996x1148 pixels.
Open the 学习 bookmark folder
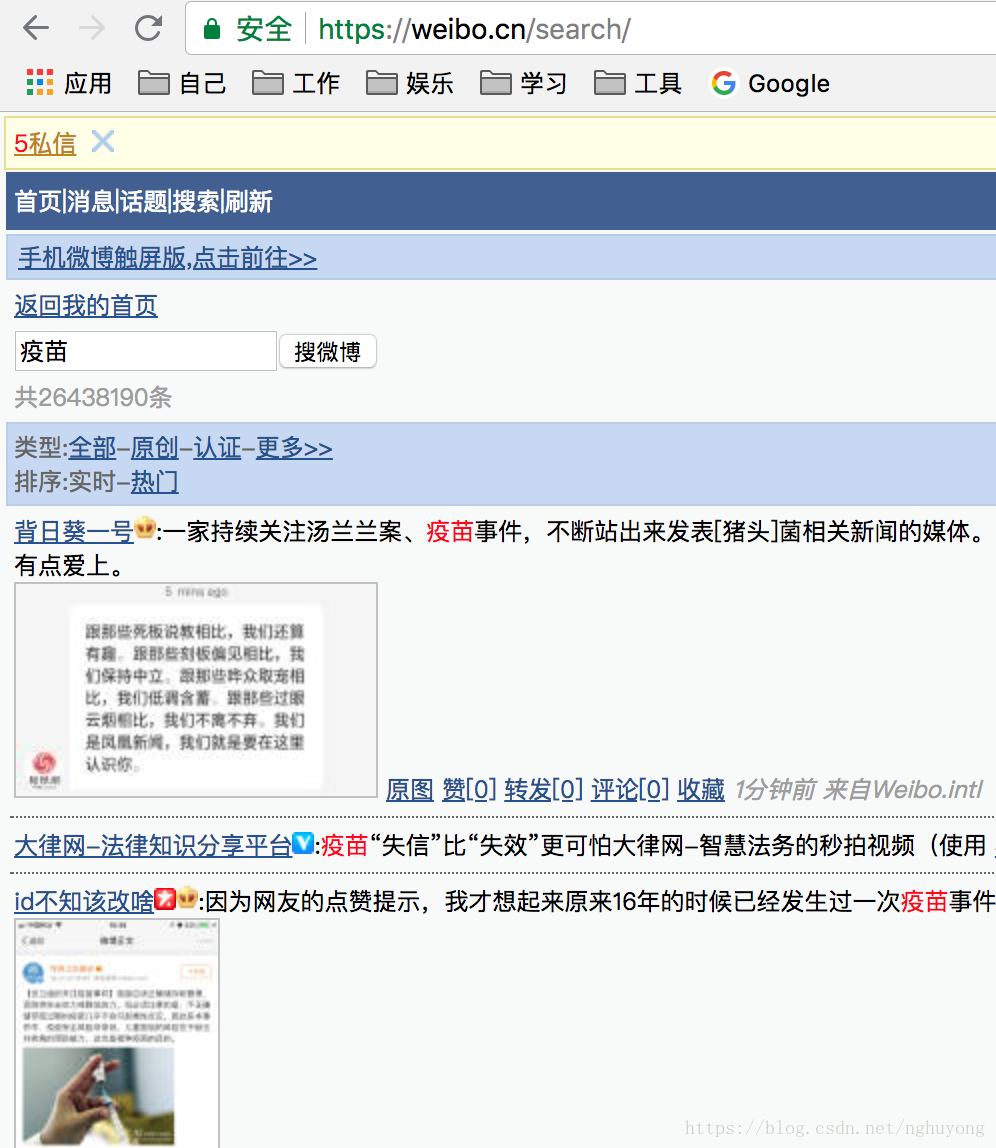click(x=524, y=83)
